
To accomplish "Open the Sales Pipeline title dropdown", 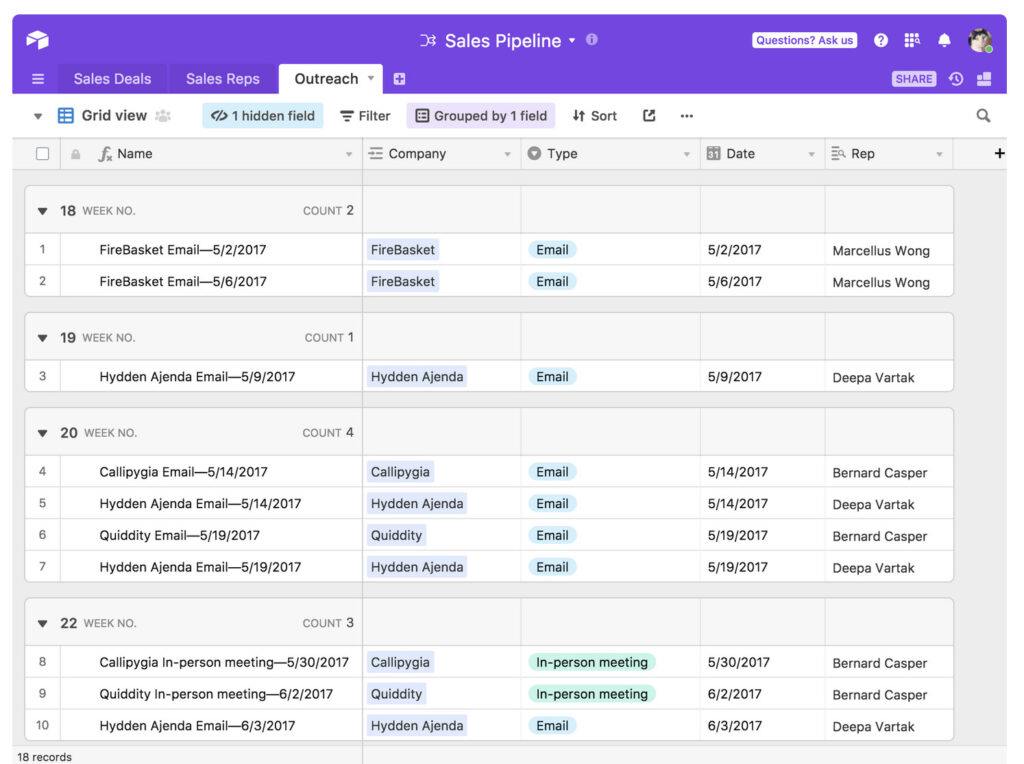I will click(572, 40).
